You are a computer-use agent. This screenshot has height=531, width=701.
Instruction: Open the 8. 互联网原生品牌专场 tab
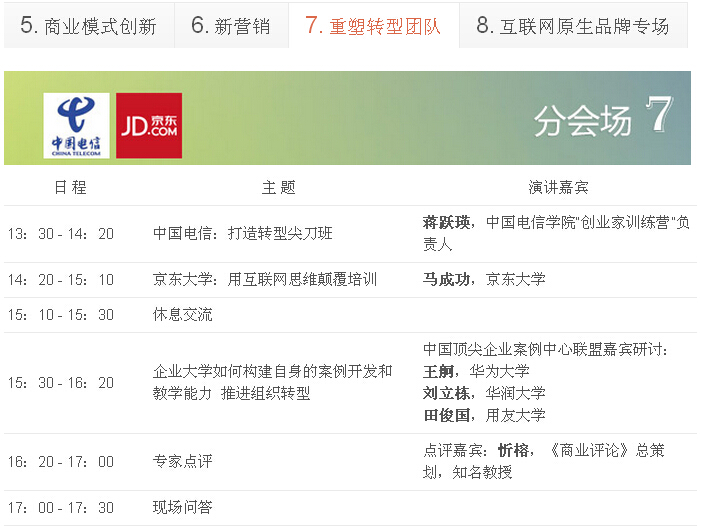pyautogui.click(x=574, y=25)
